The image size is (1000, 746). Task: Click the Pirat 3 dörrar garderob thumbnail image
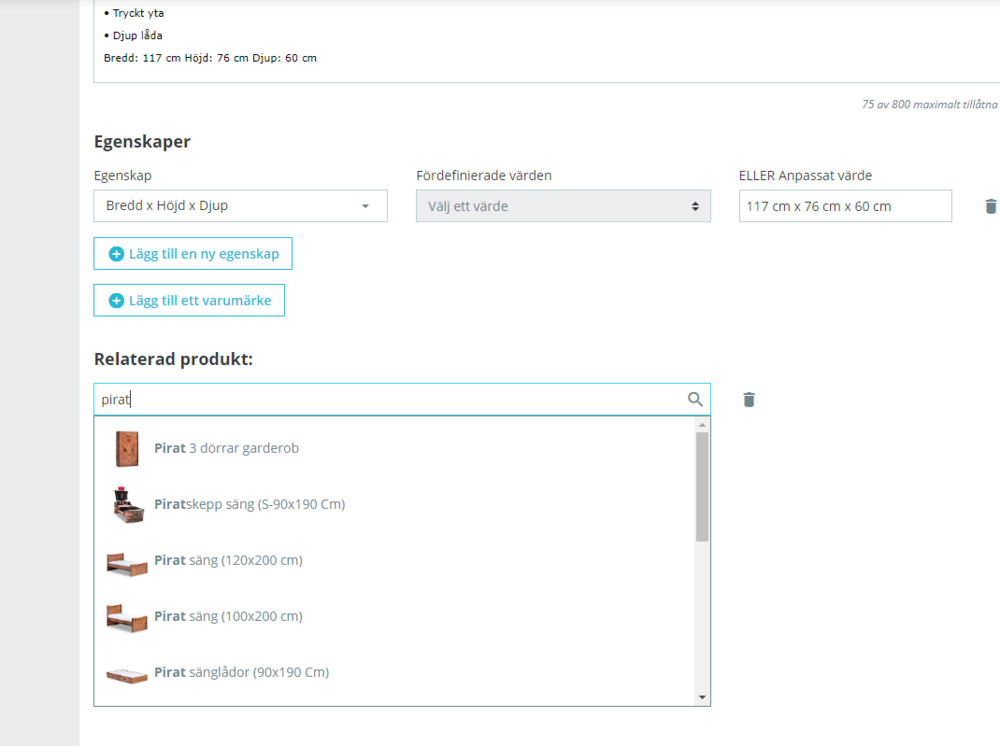126,447
